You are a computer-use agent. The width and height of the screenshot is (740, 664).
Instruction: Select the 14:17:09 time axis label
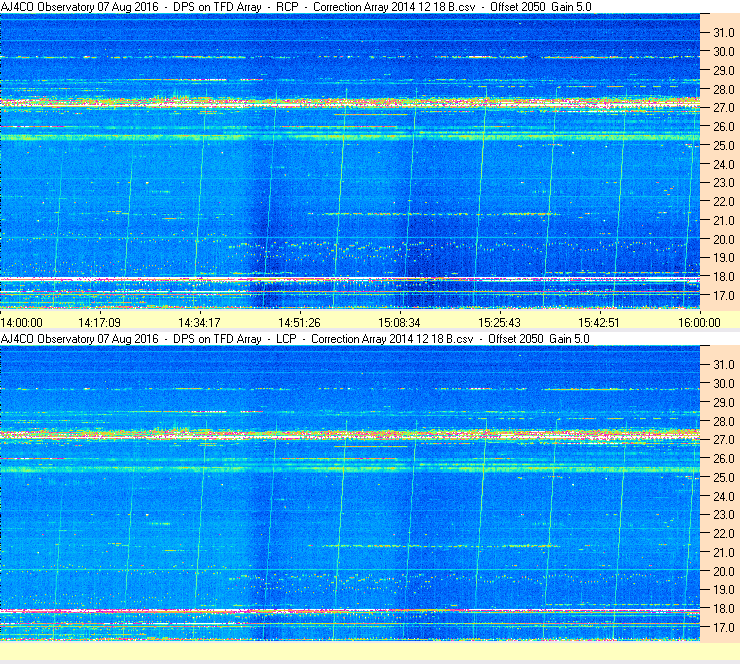click(x=99, y=323)
